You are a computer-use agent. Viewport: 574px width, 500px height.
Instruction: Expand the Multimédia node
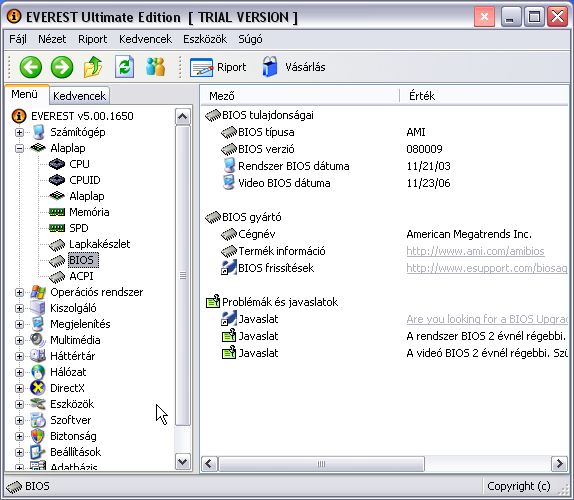[x=19, y=340]
